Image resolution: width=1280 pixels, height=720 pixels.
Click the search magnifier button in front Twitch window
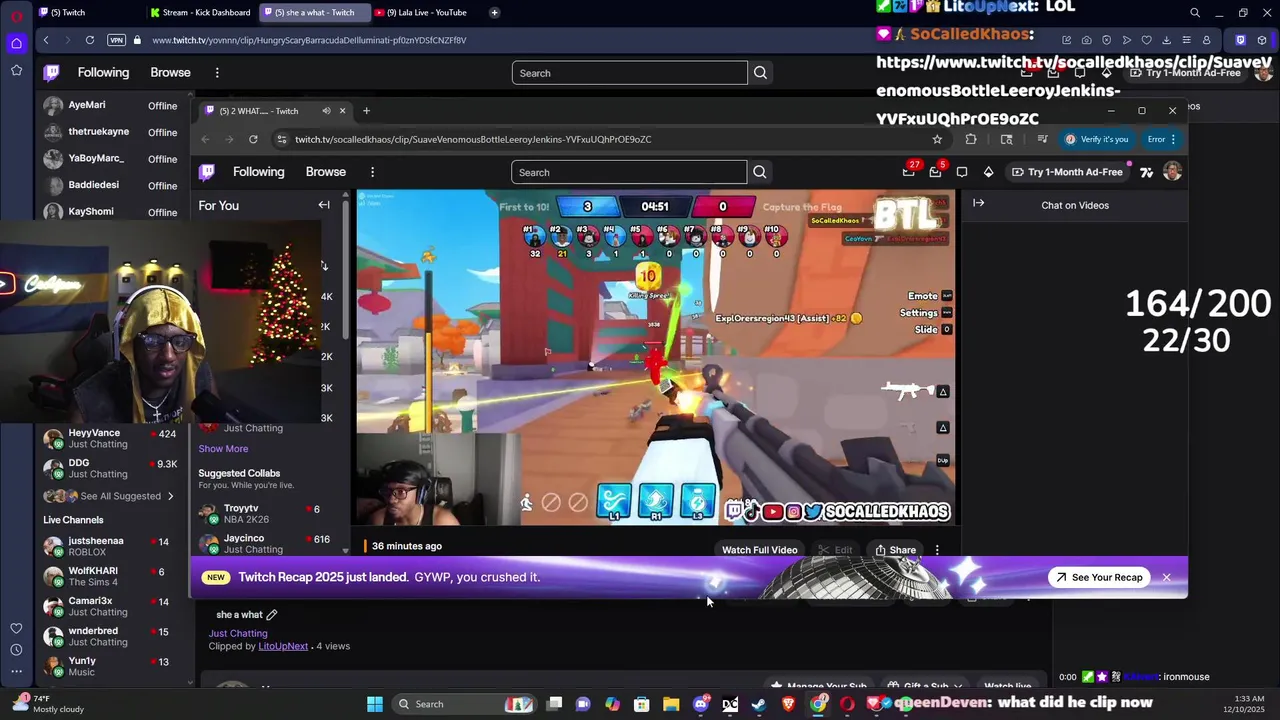tap(760, 172)
